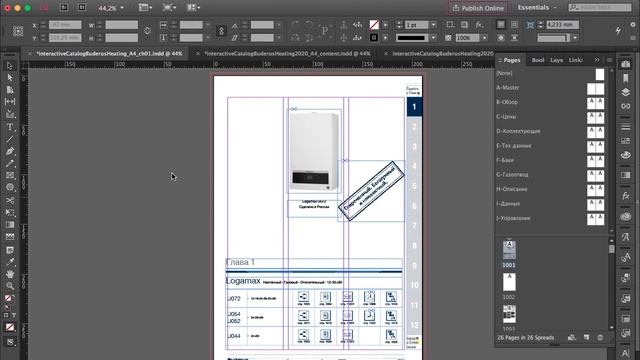Select the Direct Selection tool

click(10, 78)
